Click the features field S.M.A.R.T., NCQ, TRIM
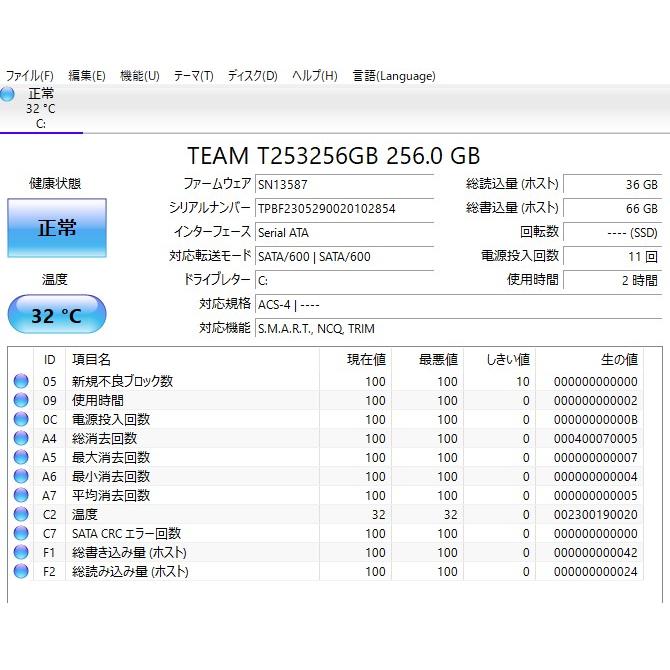 [458, 329]
